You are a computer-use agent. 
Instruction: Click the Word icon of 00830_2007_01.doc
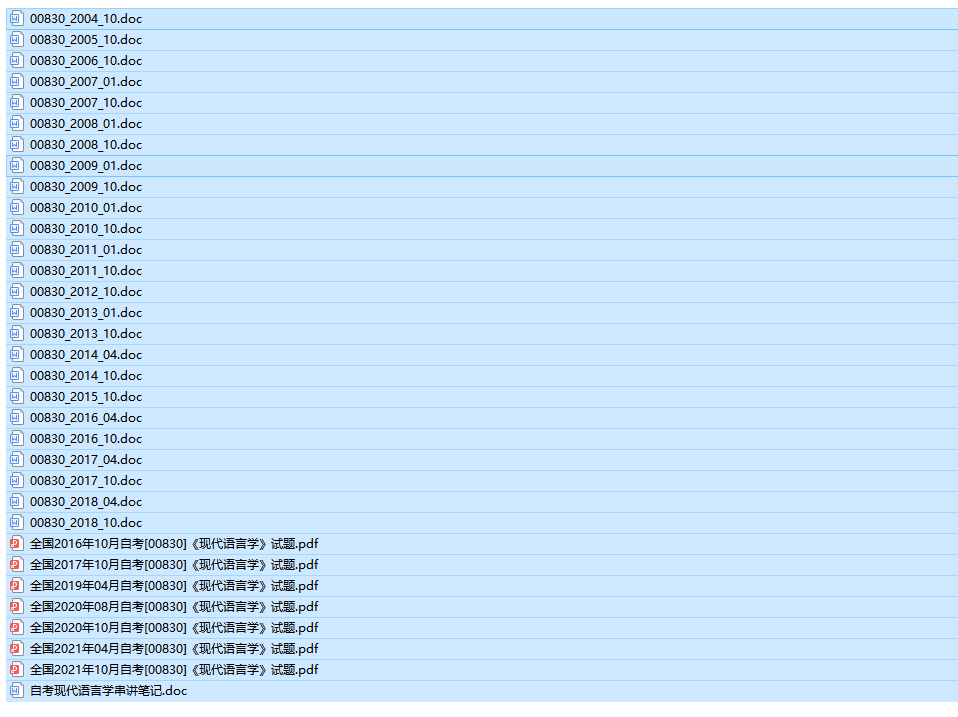(16, 81)
